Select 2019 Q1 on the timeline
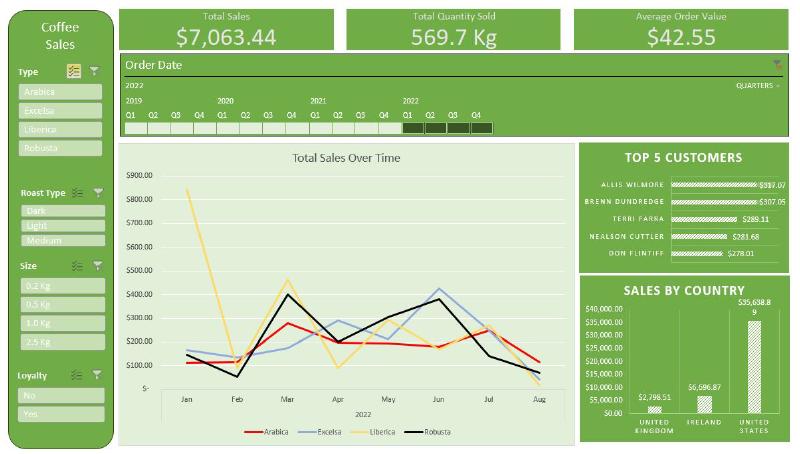This screenshot has height=454, width=800. 135,128
